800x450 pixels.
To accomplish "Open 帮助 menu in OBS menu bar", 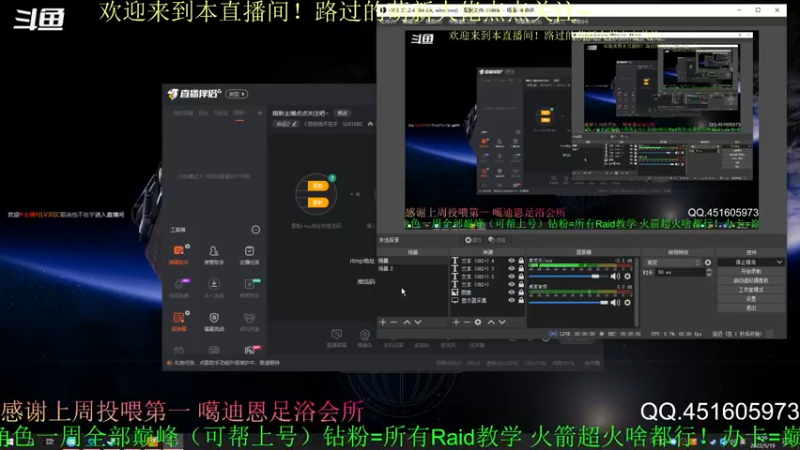I will (x=580, y=21).
